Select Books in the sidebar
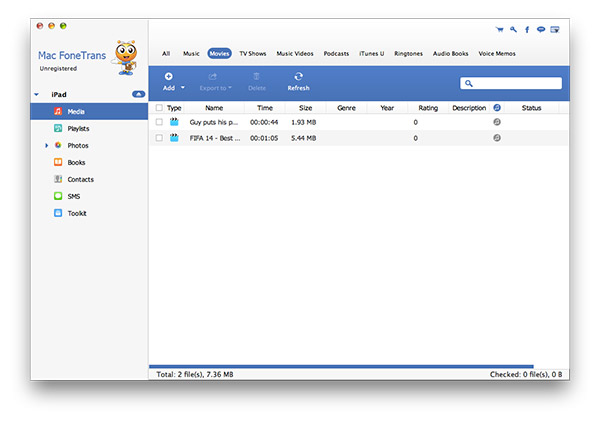Screen dimensions: 600x422 coord(76,162)
